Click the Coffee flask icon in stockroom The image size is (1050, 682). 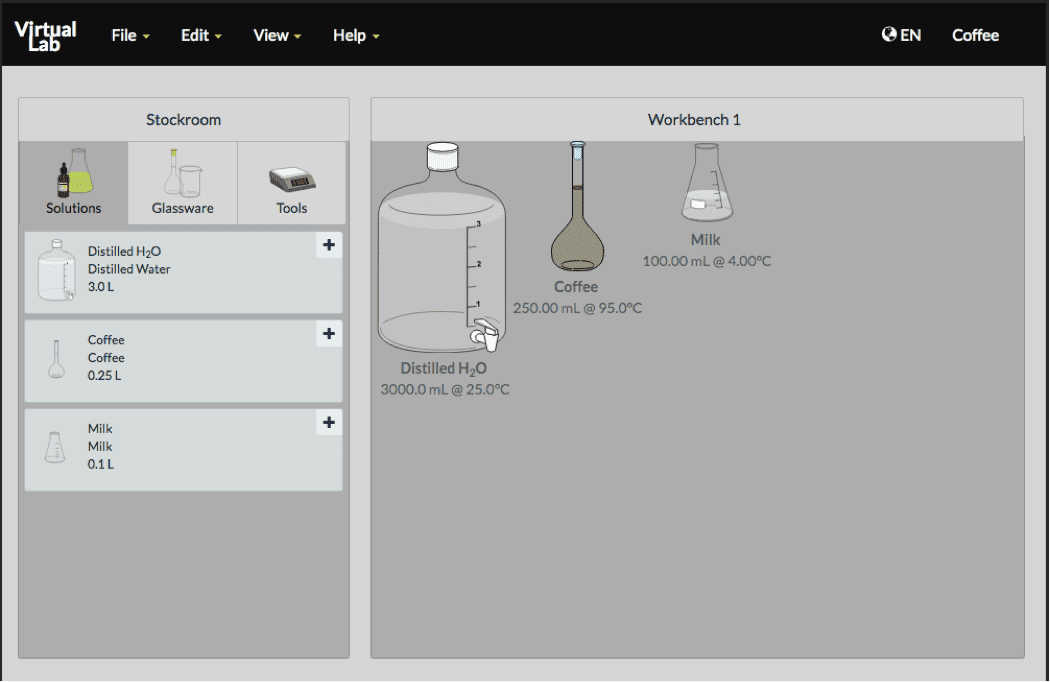(x=56, y=359)
